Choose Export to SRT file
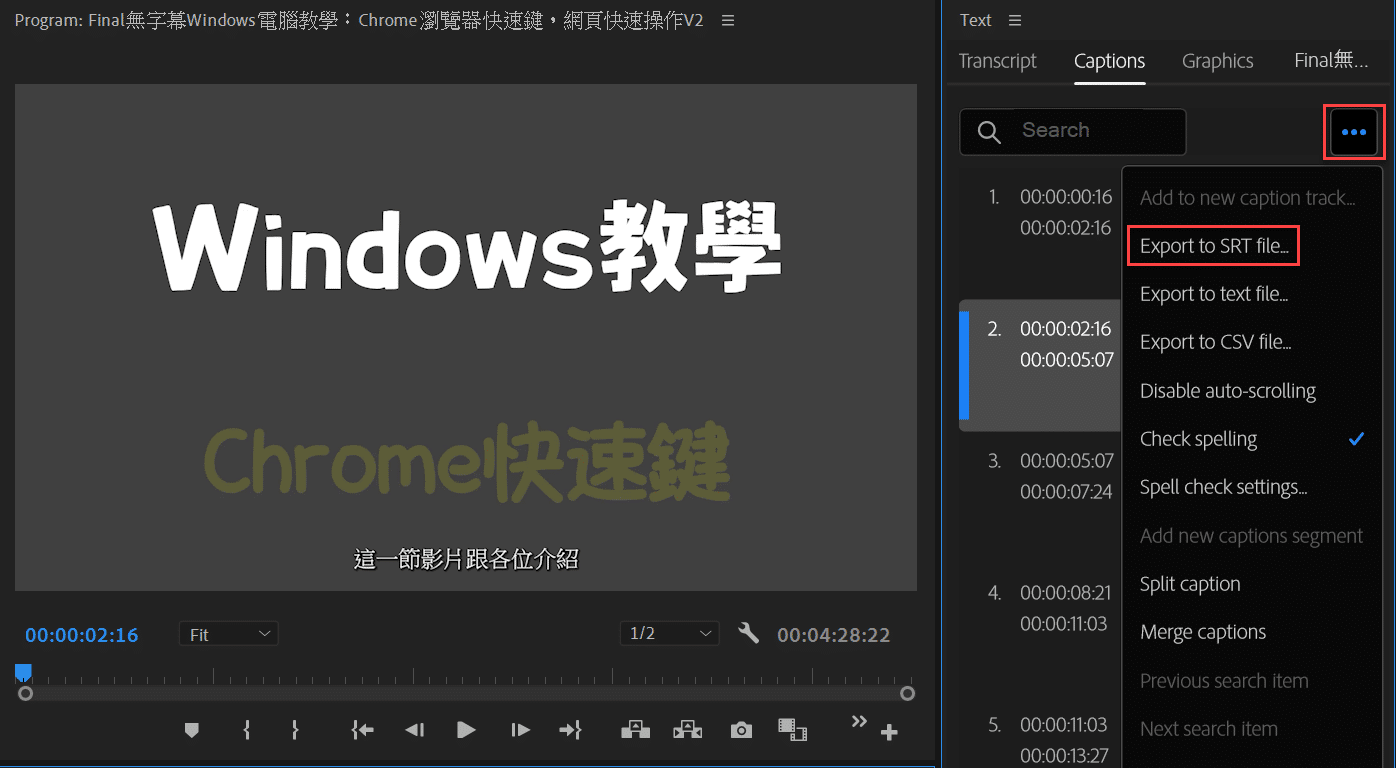The image size is (1396, 768). coord(1214,246)
